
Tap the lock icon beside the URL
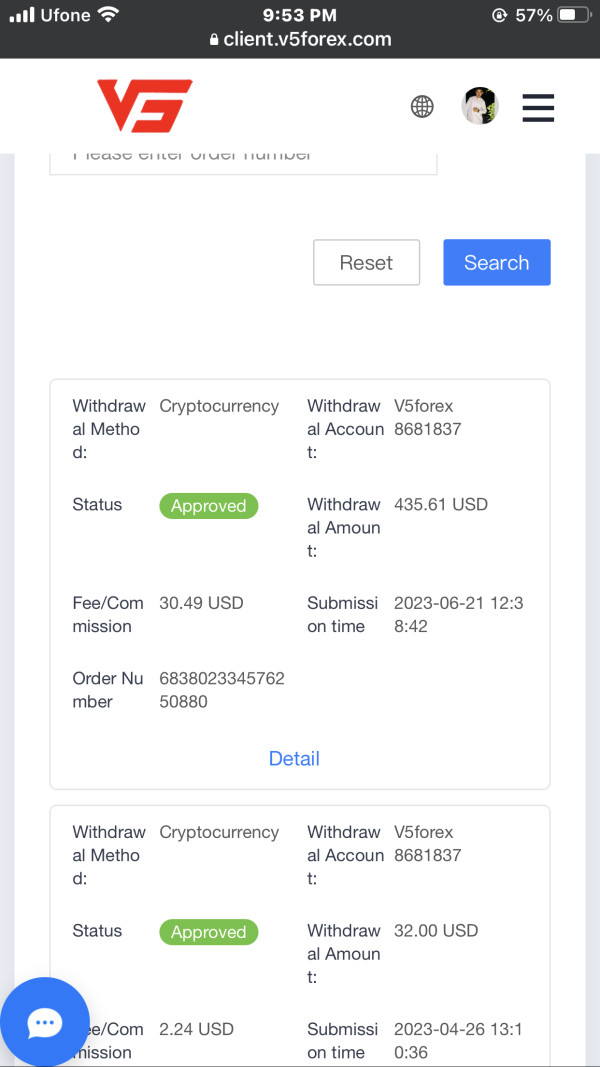pos(214,41)
